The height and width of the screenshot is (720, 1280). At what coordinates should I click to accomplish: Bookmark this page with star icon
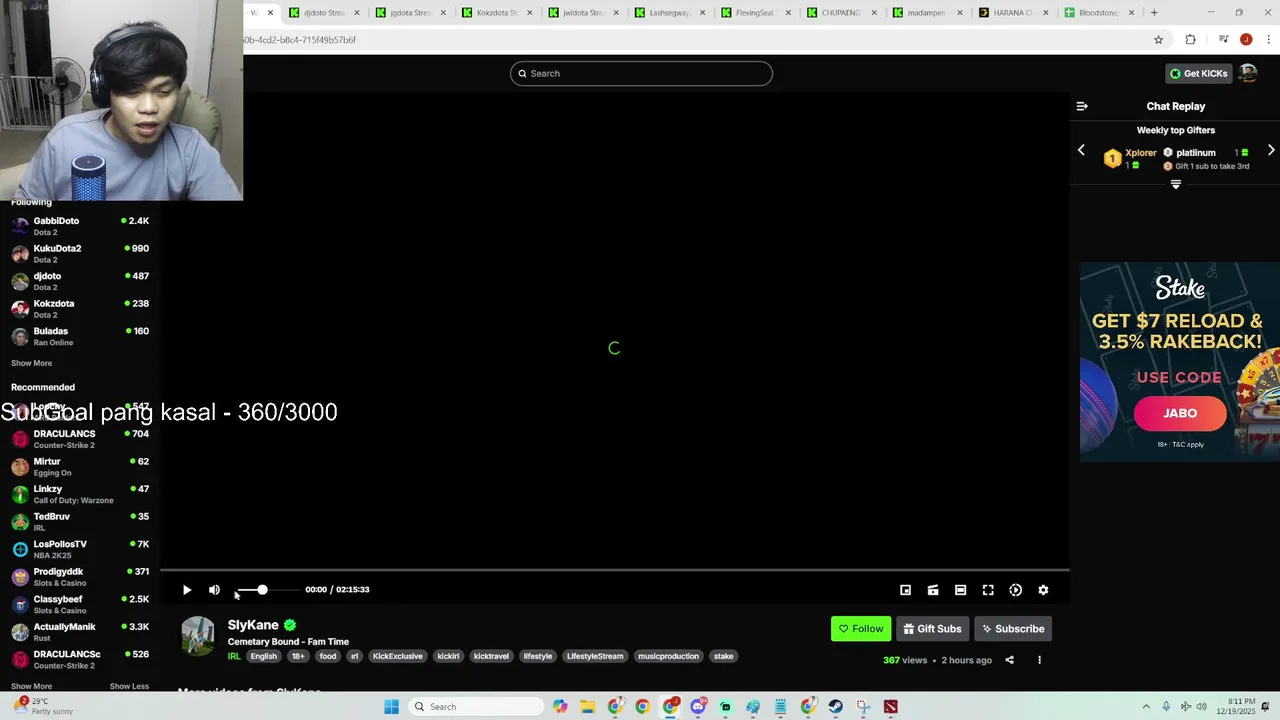(1158, 40)
